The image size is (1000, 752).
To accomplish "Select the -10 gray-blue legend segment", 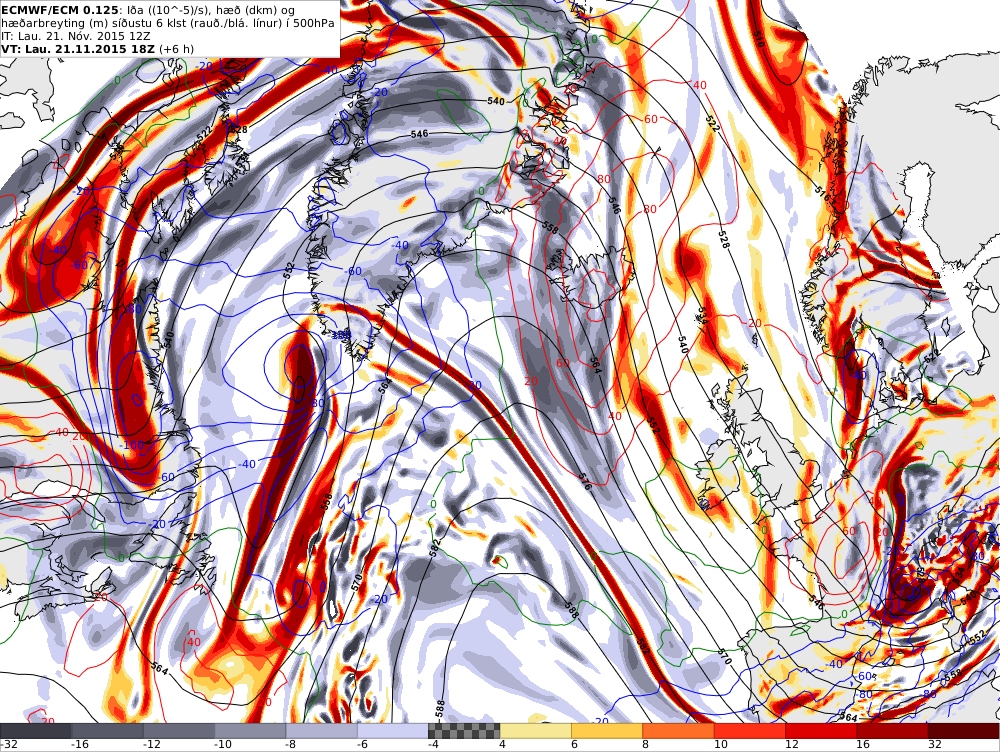I will pyautogui.click(x=250, y=731).
